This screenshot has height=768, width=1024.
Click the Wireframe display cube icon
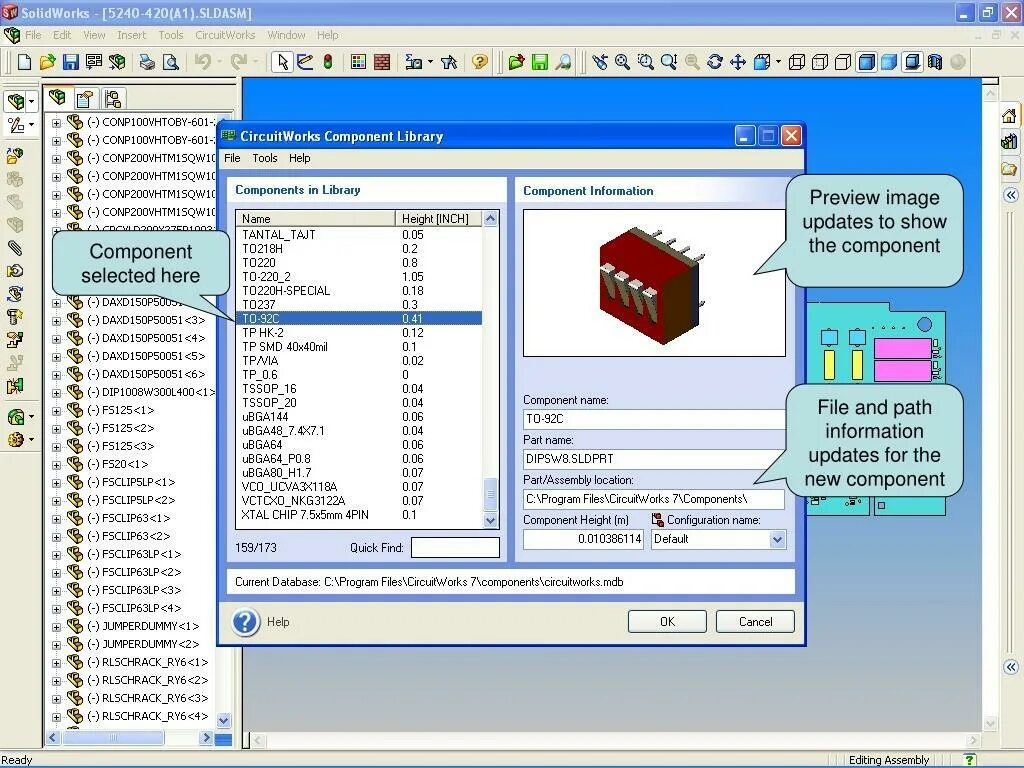point(797,62)
